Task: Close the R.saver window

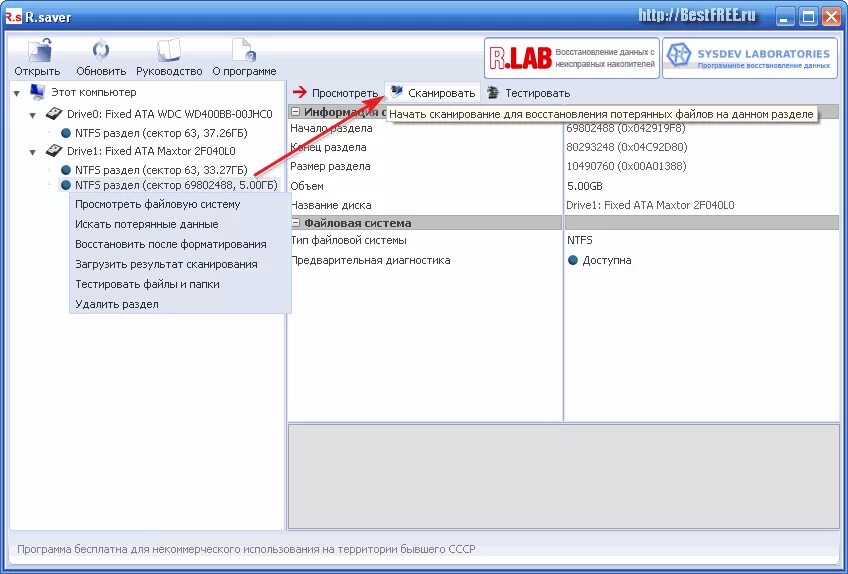Action: coord(831,17)
